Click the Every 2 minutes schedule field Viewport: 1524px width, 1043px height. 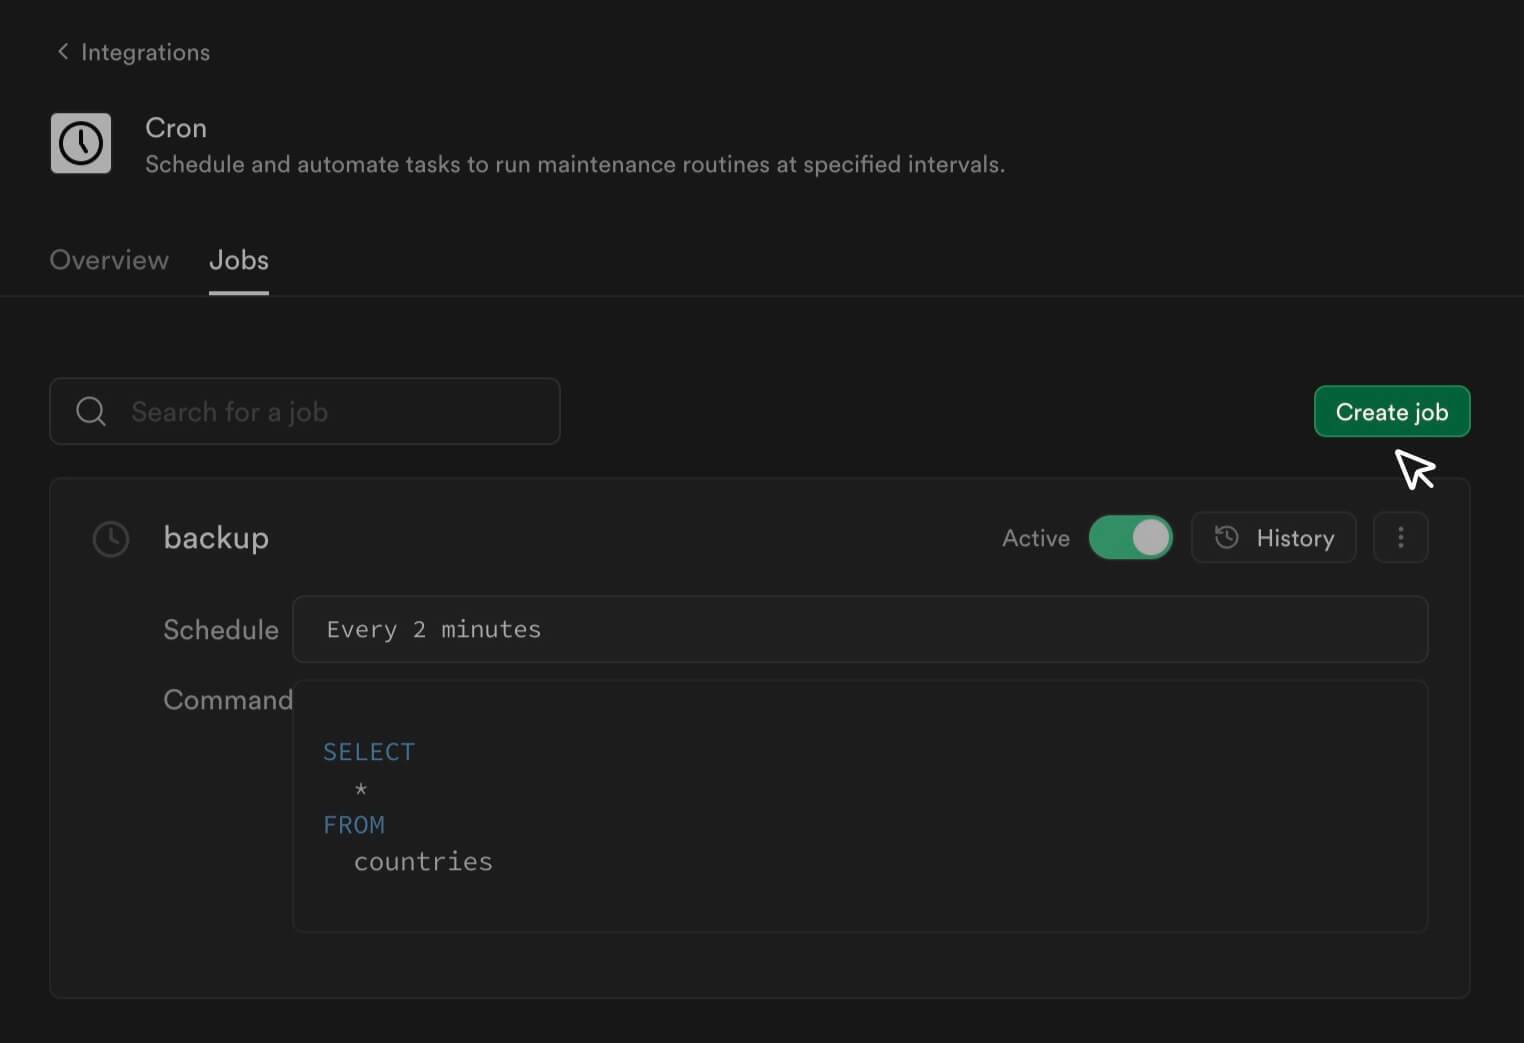[x=860, y=630]
